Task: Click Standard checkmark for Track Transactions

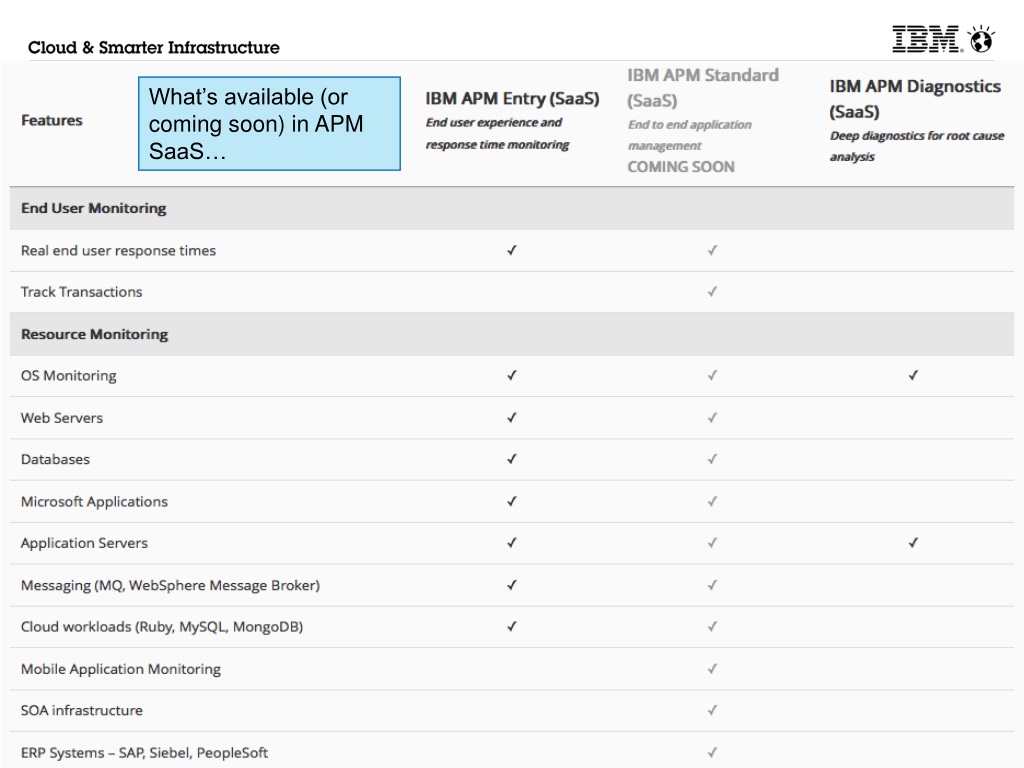Action: click(712, 291)
